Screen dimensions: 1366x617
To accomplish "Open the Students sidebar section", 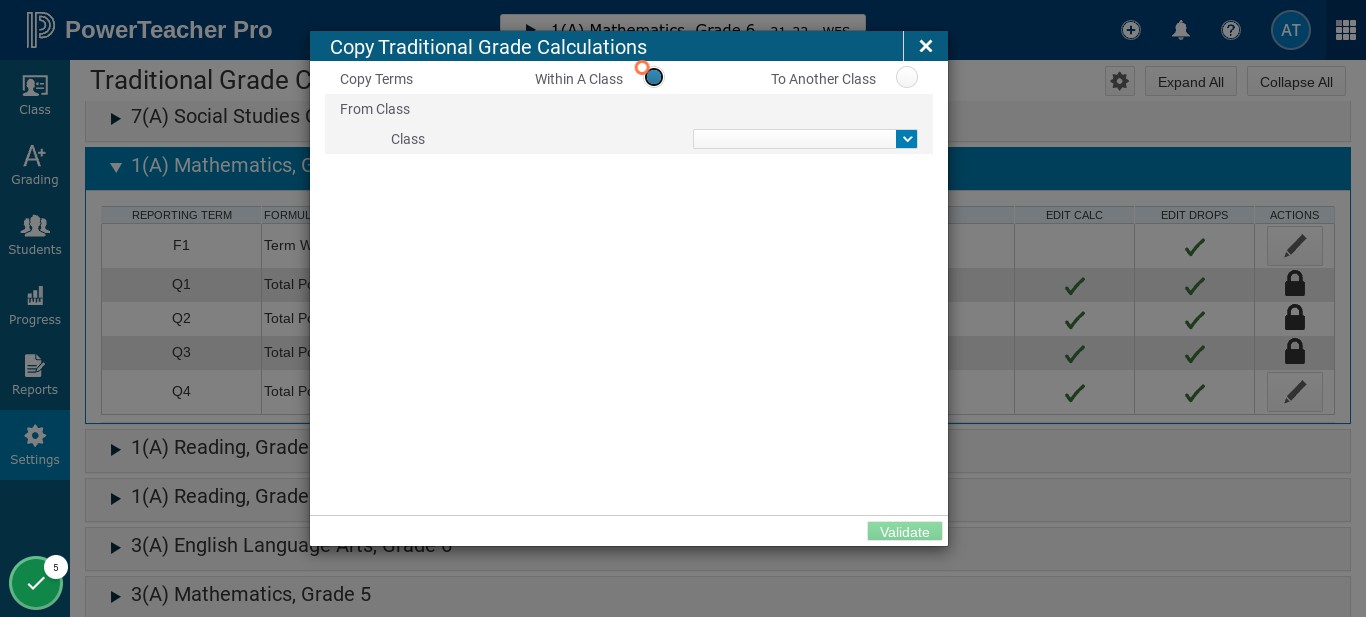I will click(35, 235).
